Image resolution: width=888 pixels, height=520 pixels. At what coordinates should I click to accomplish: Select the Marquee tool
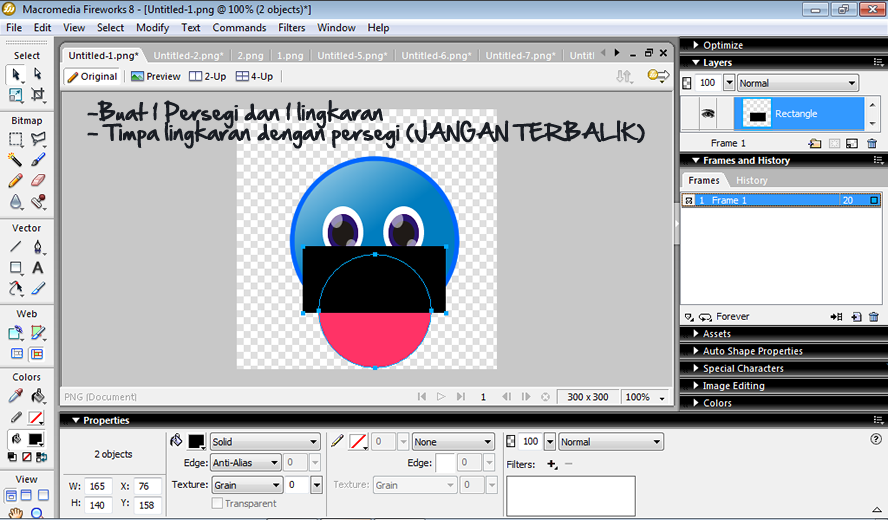pyautogui.click(x=16, y=139)
